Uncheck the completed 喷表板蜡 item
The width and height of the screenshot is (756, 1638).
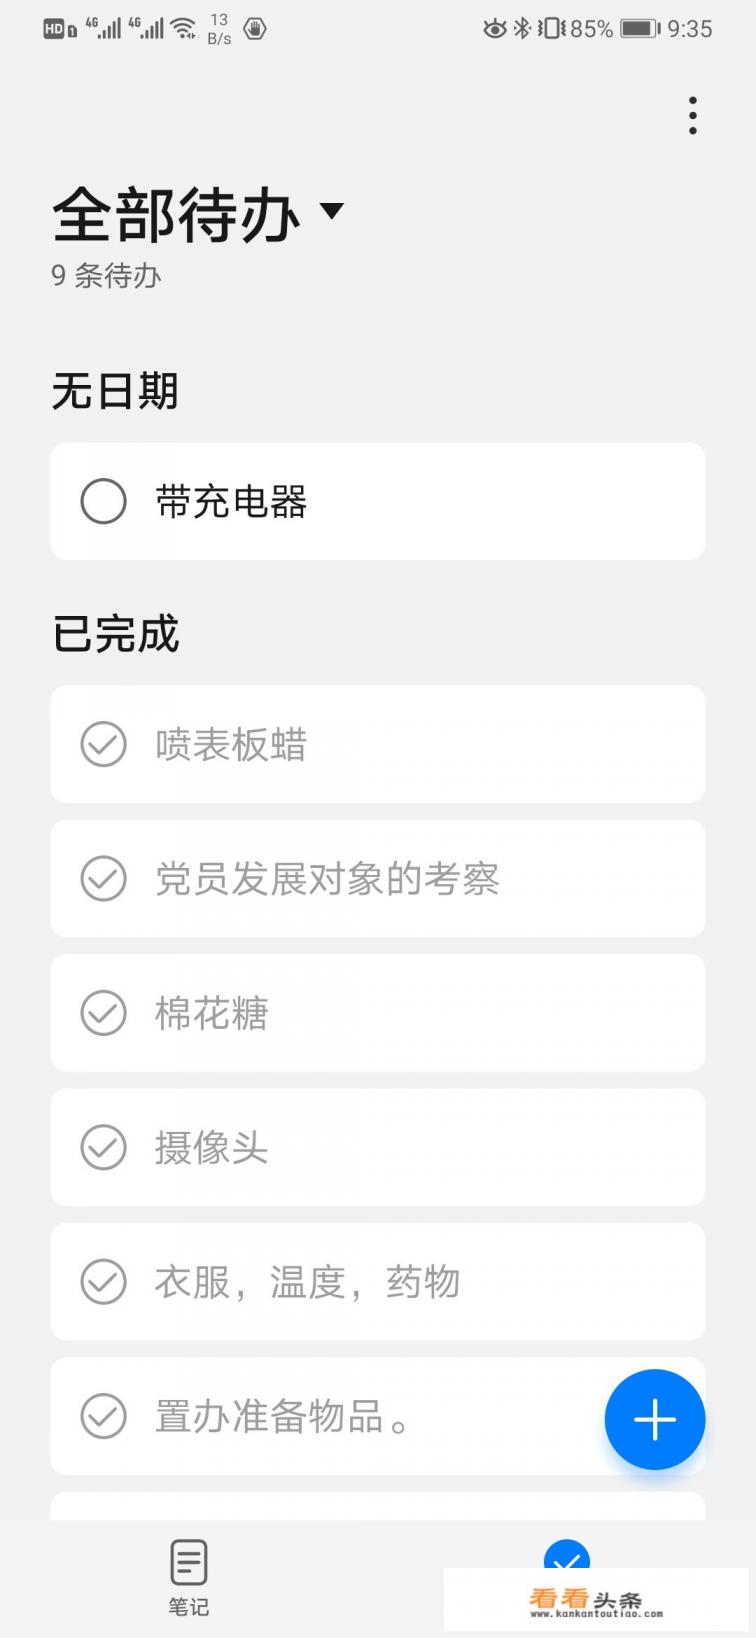tap(103, 744)
